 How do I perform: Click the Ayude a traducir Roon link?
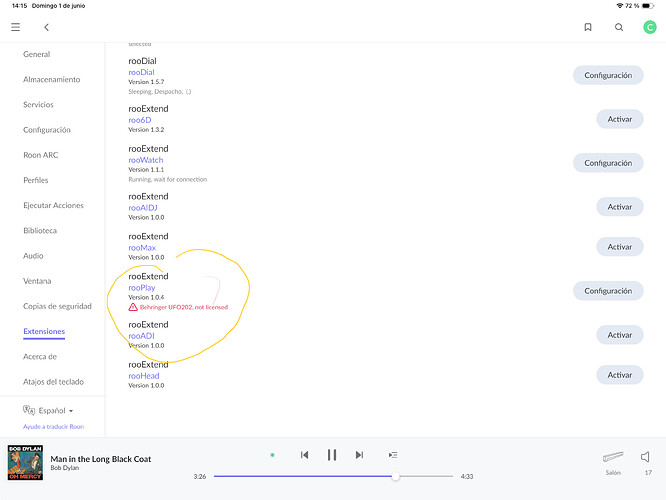coord(54,427)
